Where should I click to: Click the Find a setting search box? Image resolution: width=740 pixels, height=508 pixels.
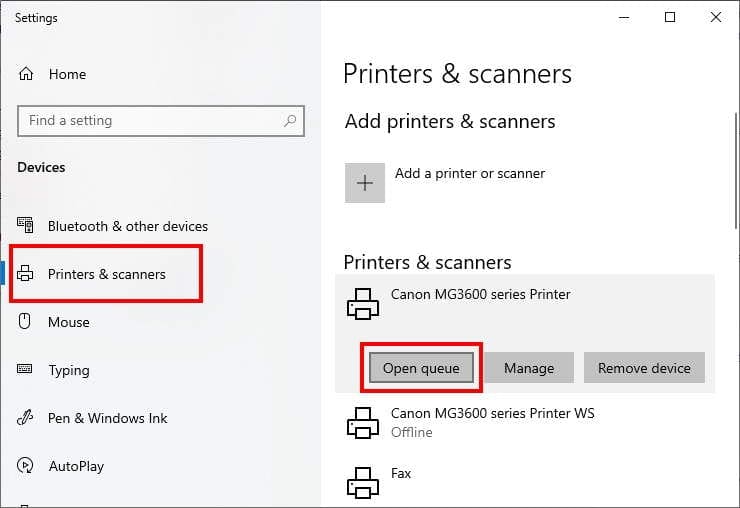(161, 121)
